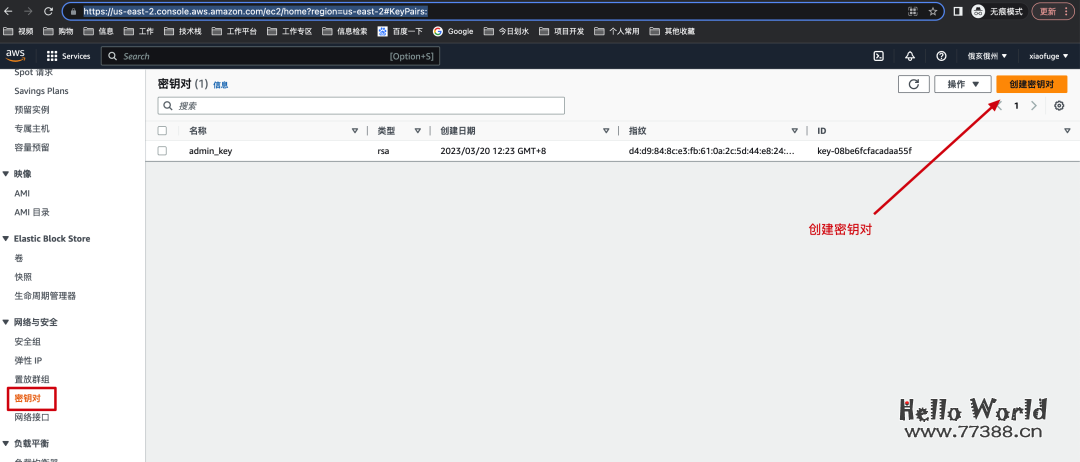This screenshot has width=1080, height=462.
Task: Open 卷 in sidebar
Action: click(19, 258)
